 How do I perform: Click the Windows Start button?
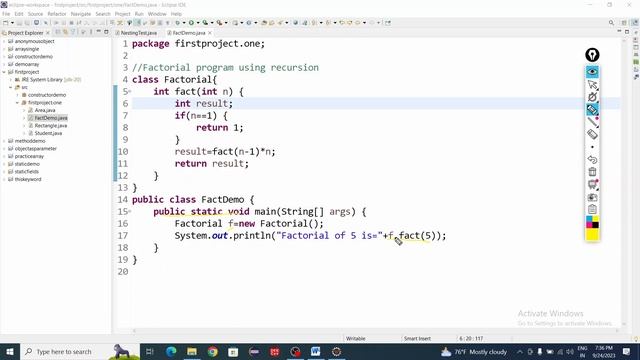click(10, 351)
